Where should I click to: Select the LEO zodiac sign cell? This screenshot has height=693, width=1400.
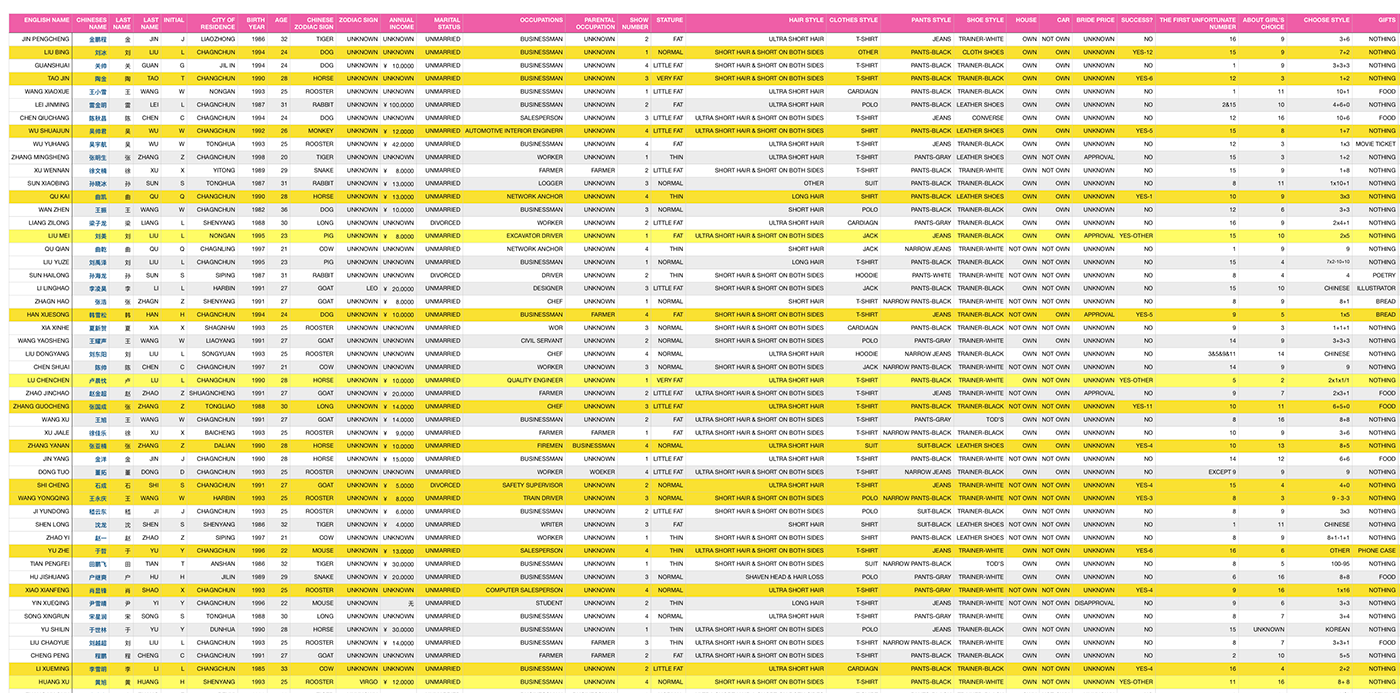point(372,288)
